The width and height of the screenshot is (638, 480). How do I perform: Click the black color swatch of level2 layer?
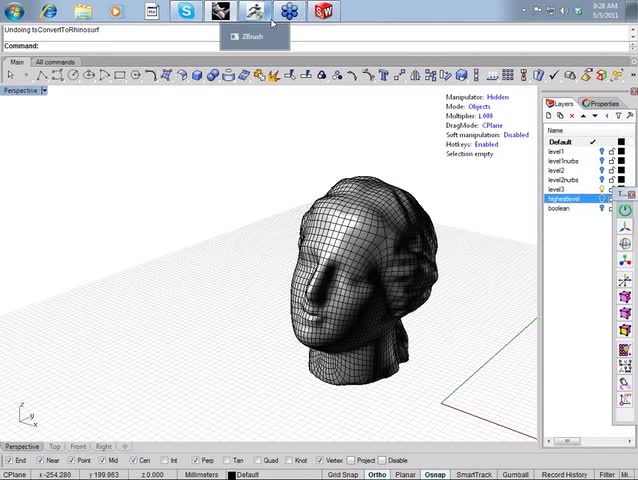coord(621,170)
